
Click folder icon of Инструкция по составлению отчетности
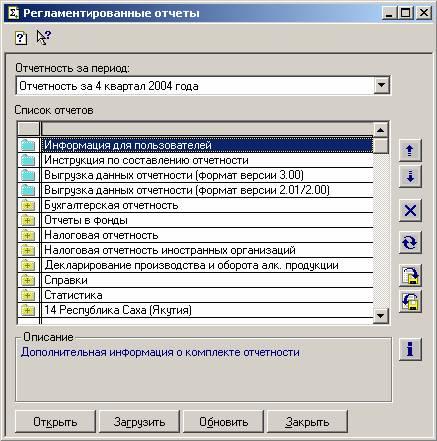(x=28, y=160)
